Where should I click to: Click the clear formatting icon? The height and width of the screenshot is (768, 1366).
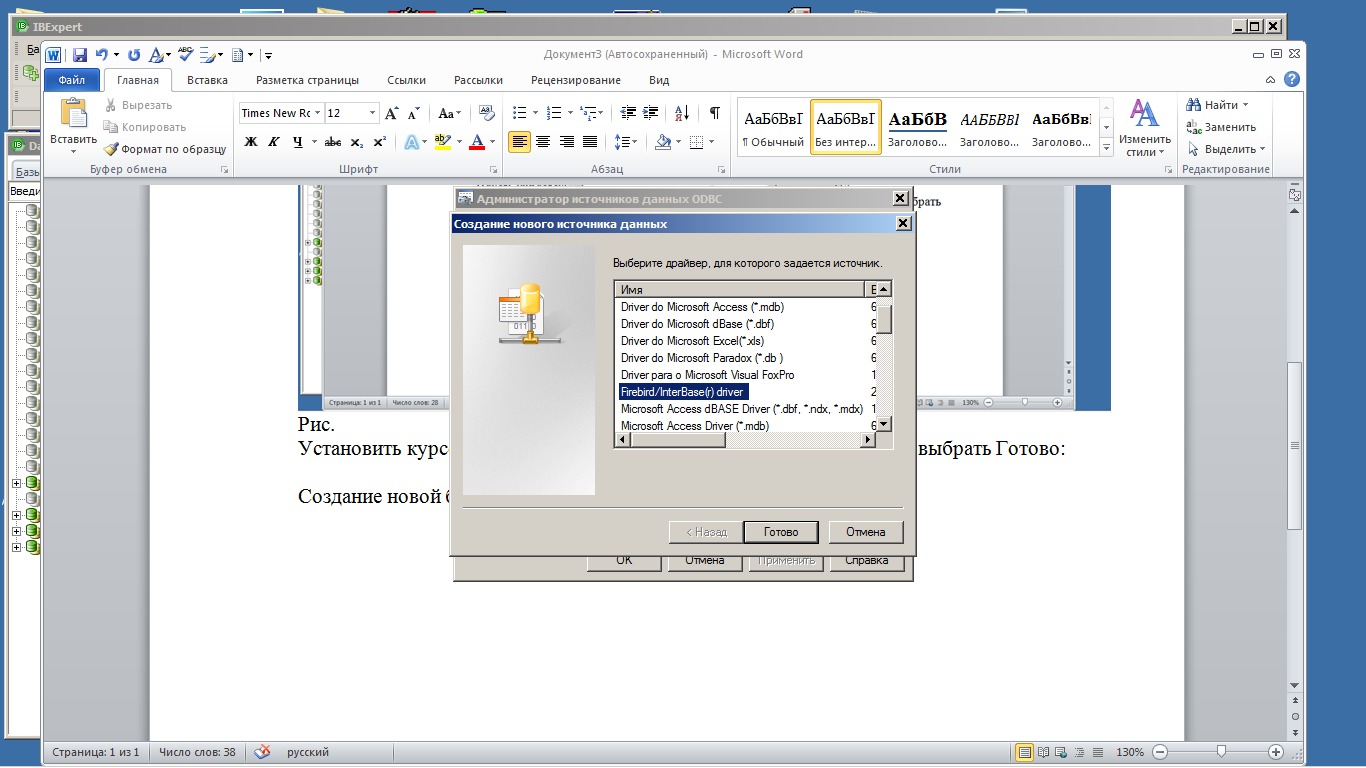click(x=487, y=113)
